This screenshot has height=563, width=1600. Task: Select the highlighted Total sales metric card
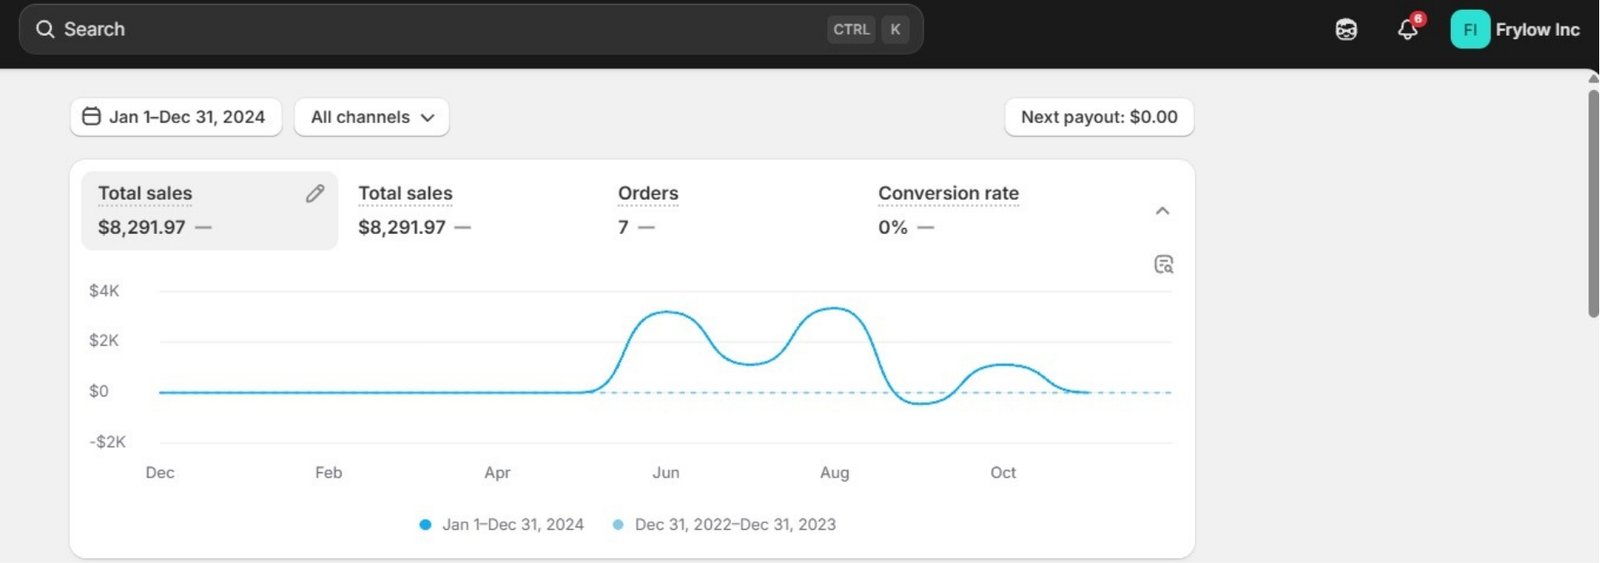click(200, 211)
